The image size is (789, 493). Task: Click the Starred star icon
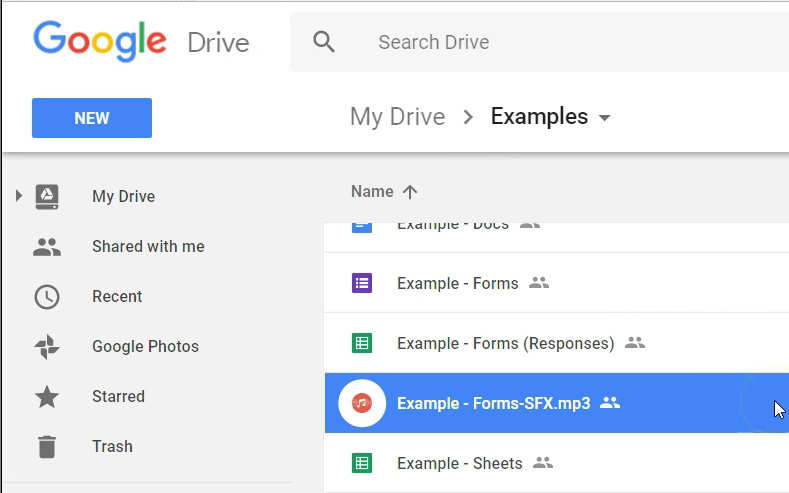pos(47,396)
